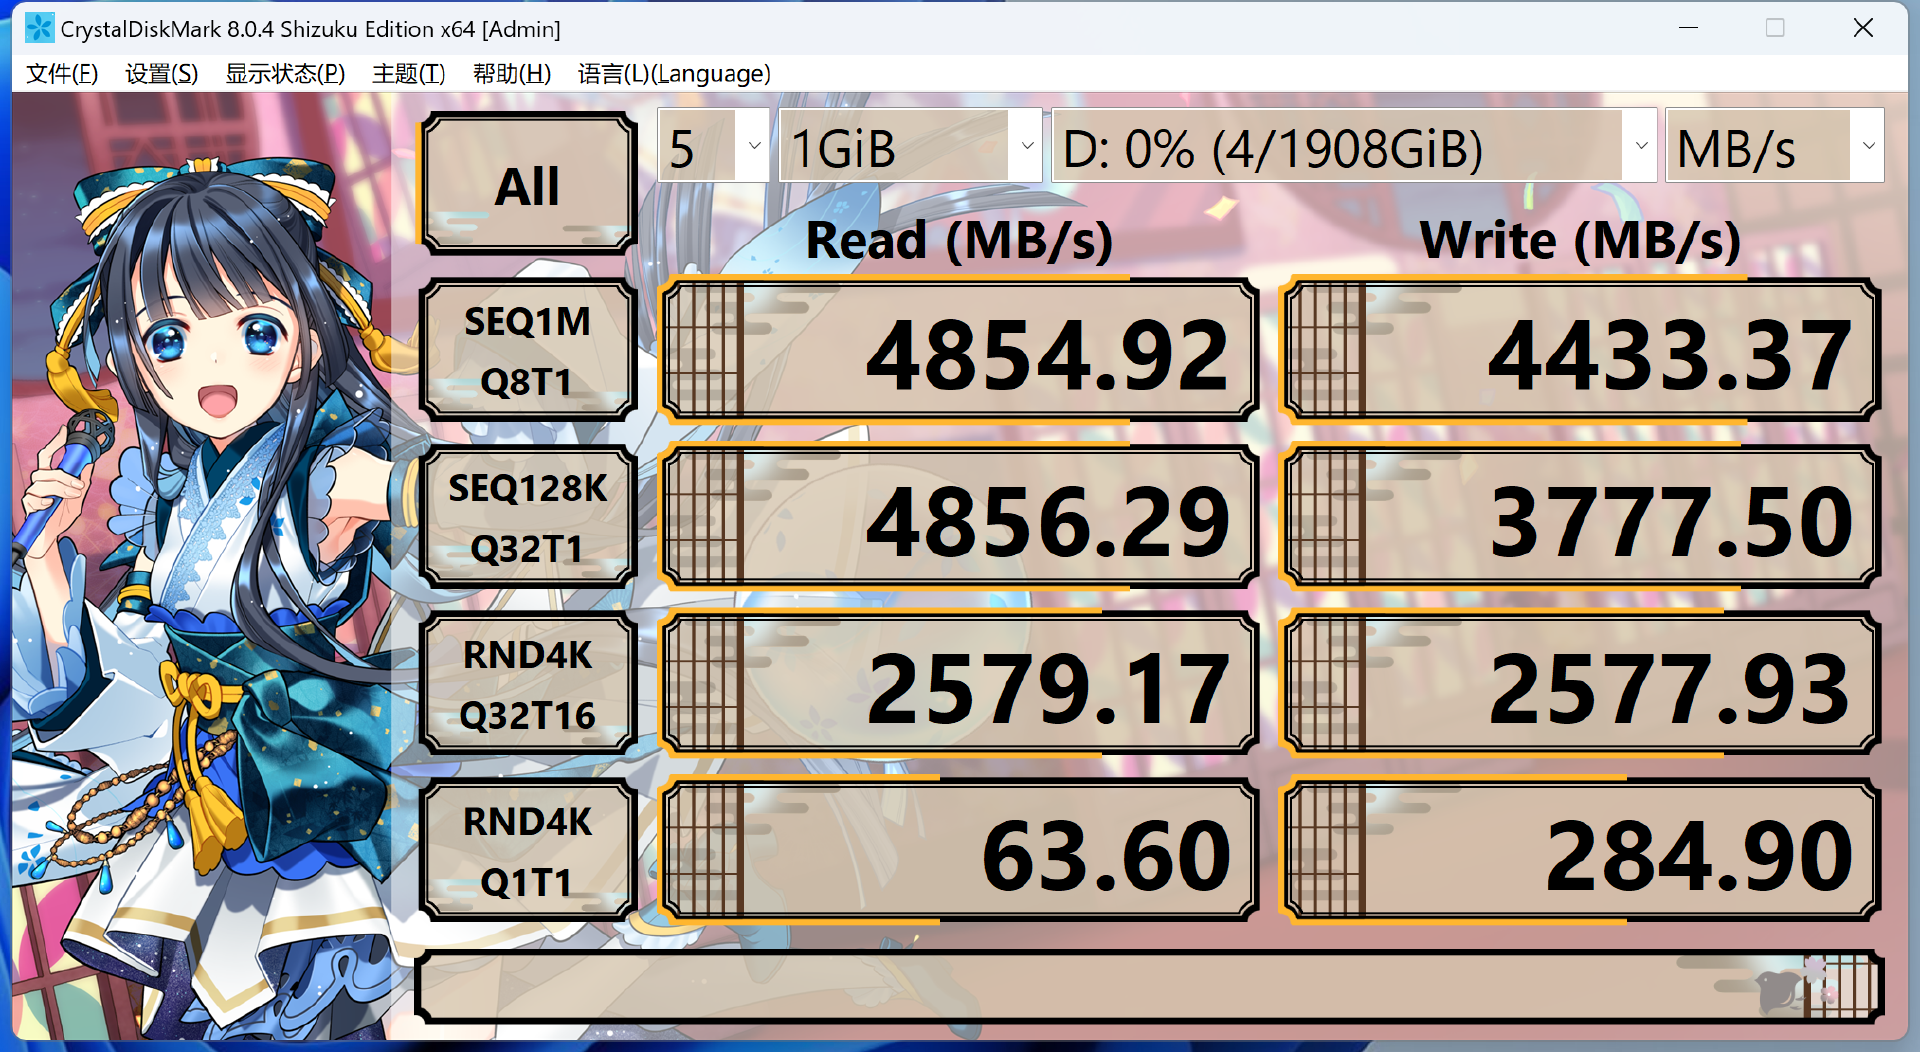Click the RND4K Q32T16 read result 2579.17

point(959,684)
